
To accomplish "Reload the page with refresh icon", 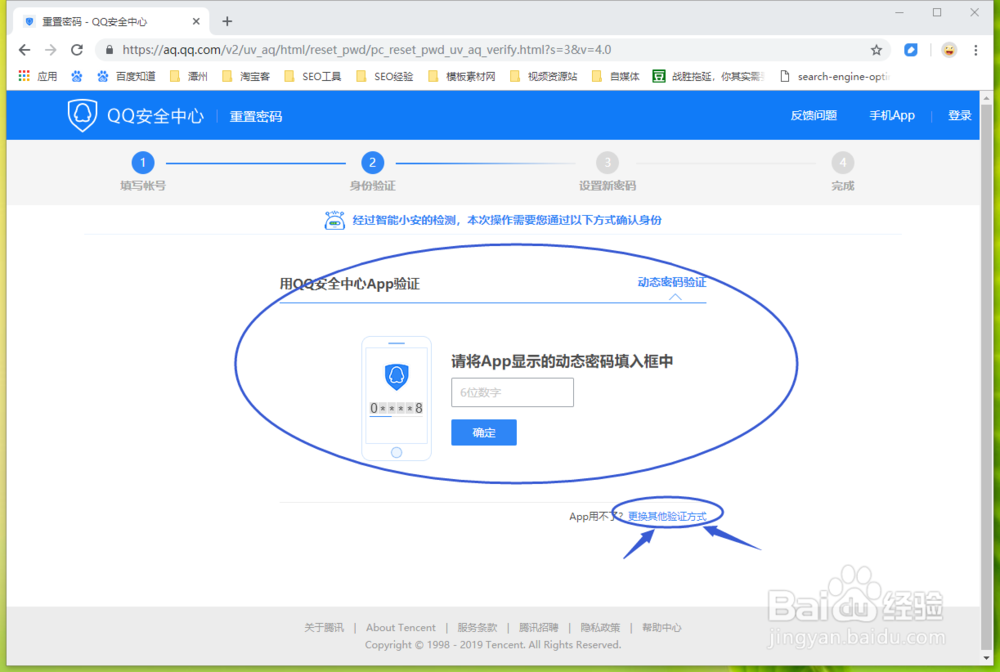I will coord(77,50).
